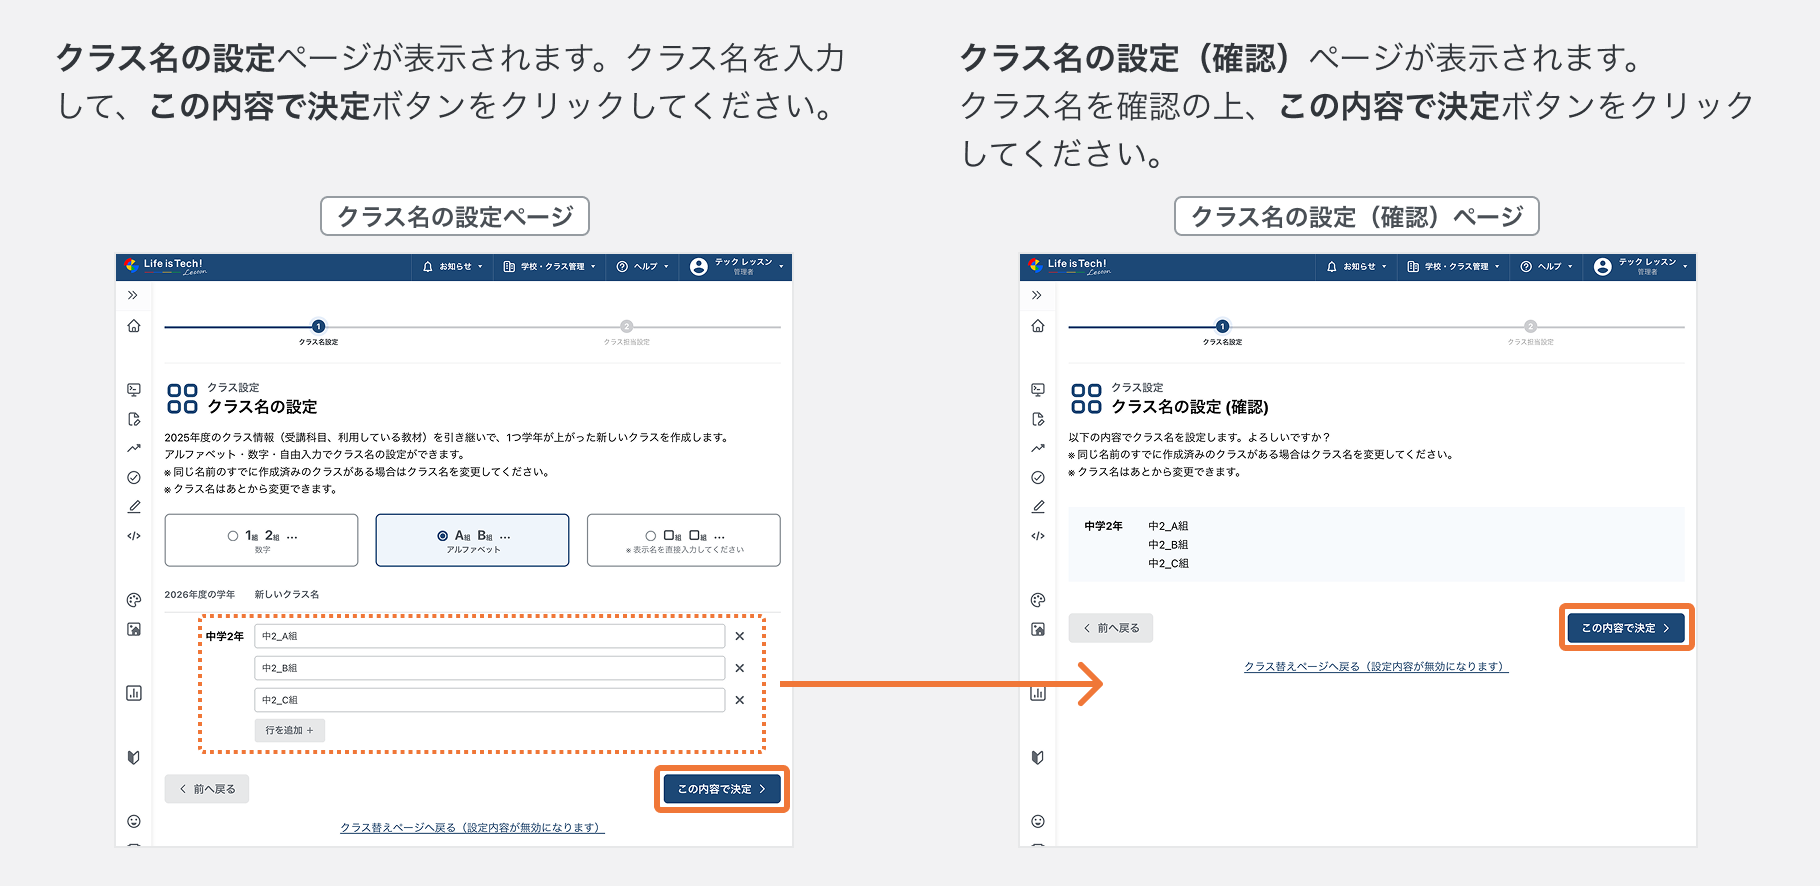Viewport: 1820px width, 886px height.
Task: Click 中2_A組 text in confirmation list
Action: coord(1168,526)
